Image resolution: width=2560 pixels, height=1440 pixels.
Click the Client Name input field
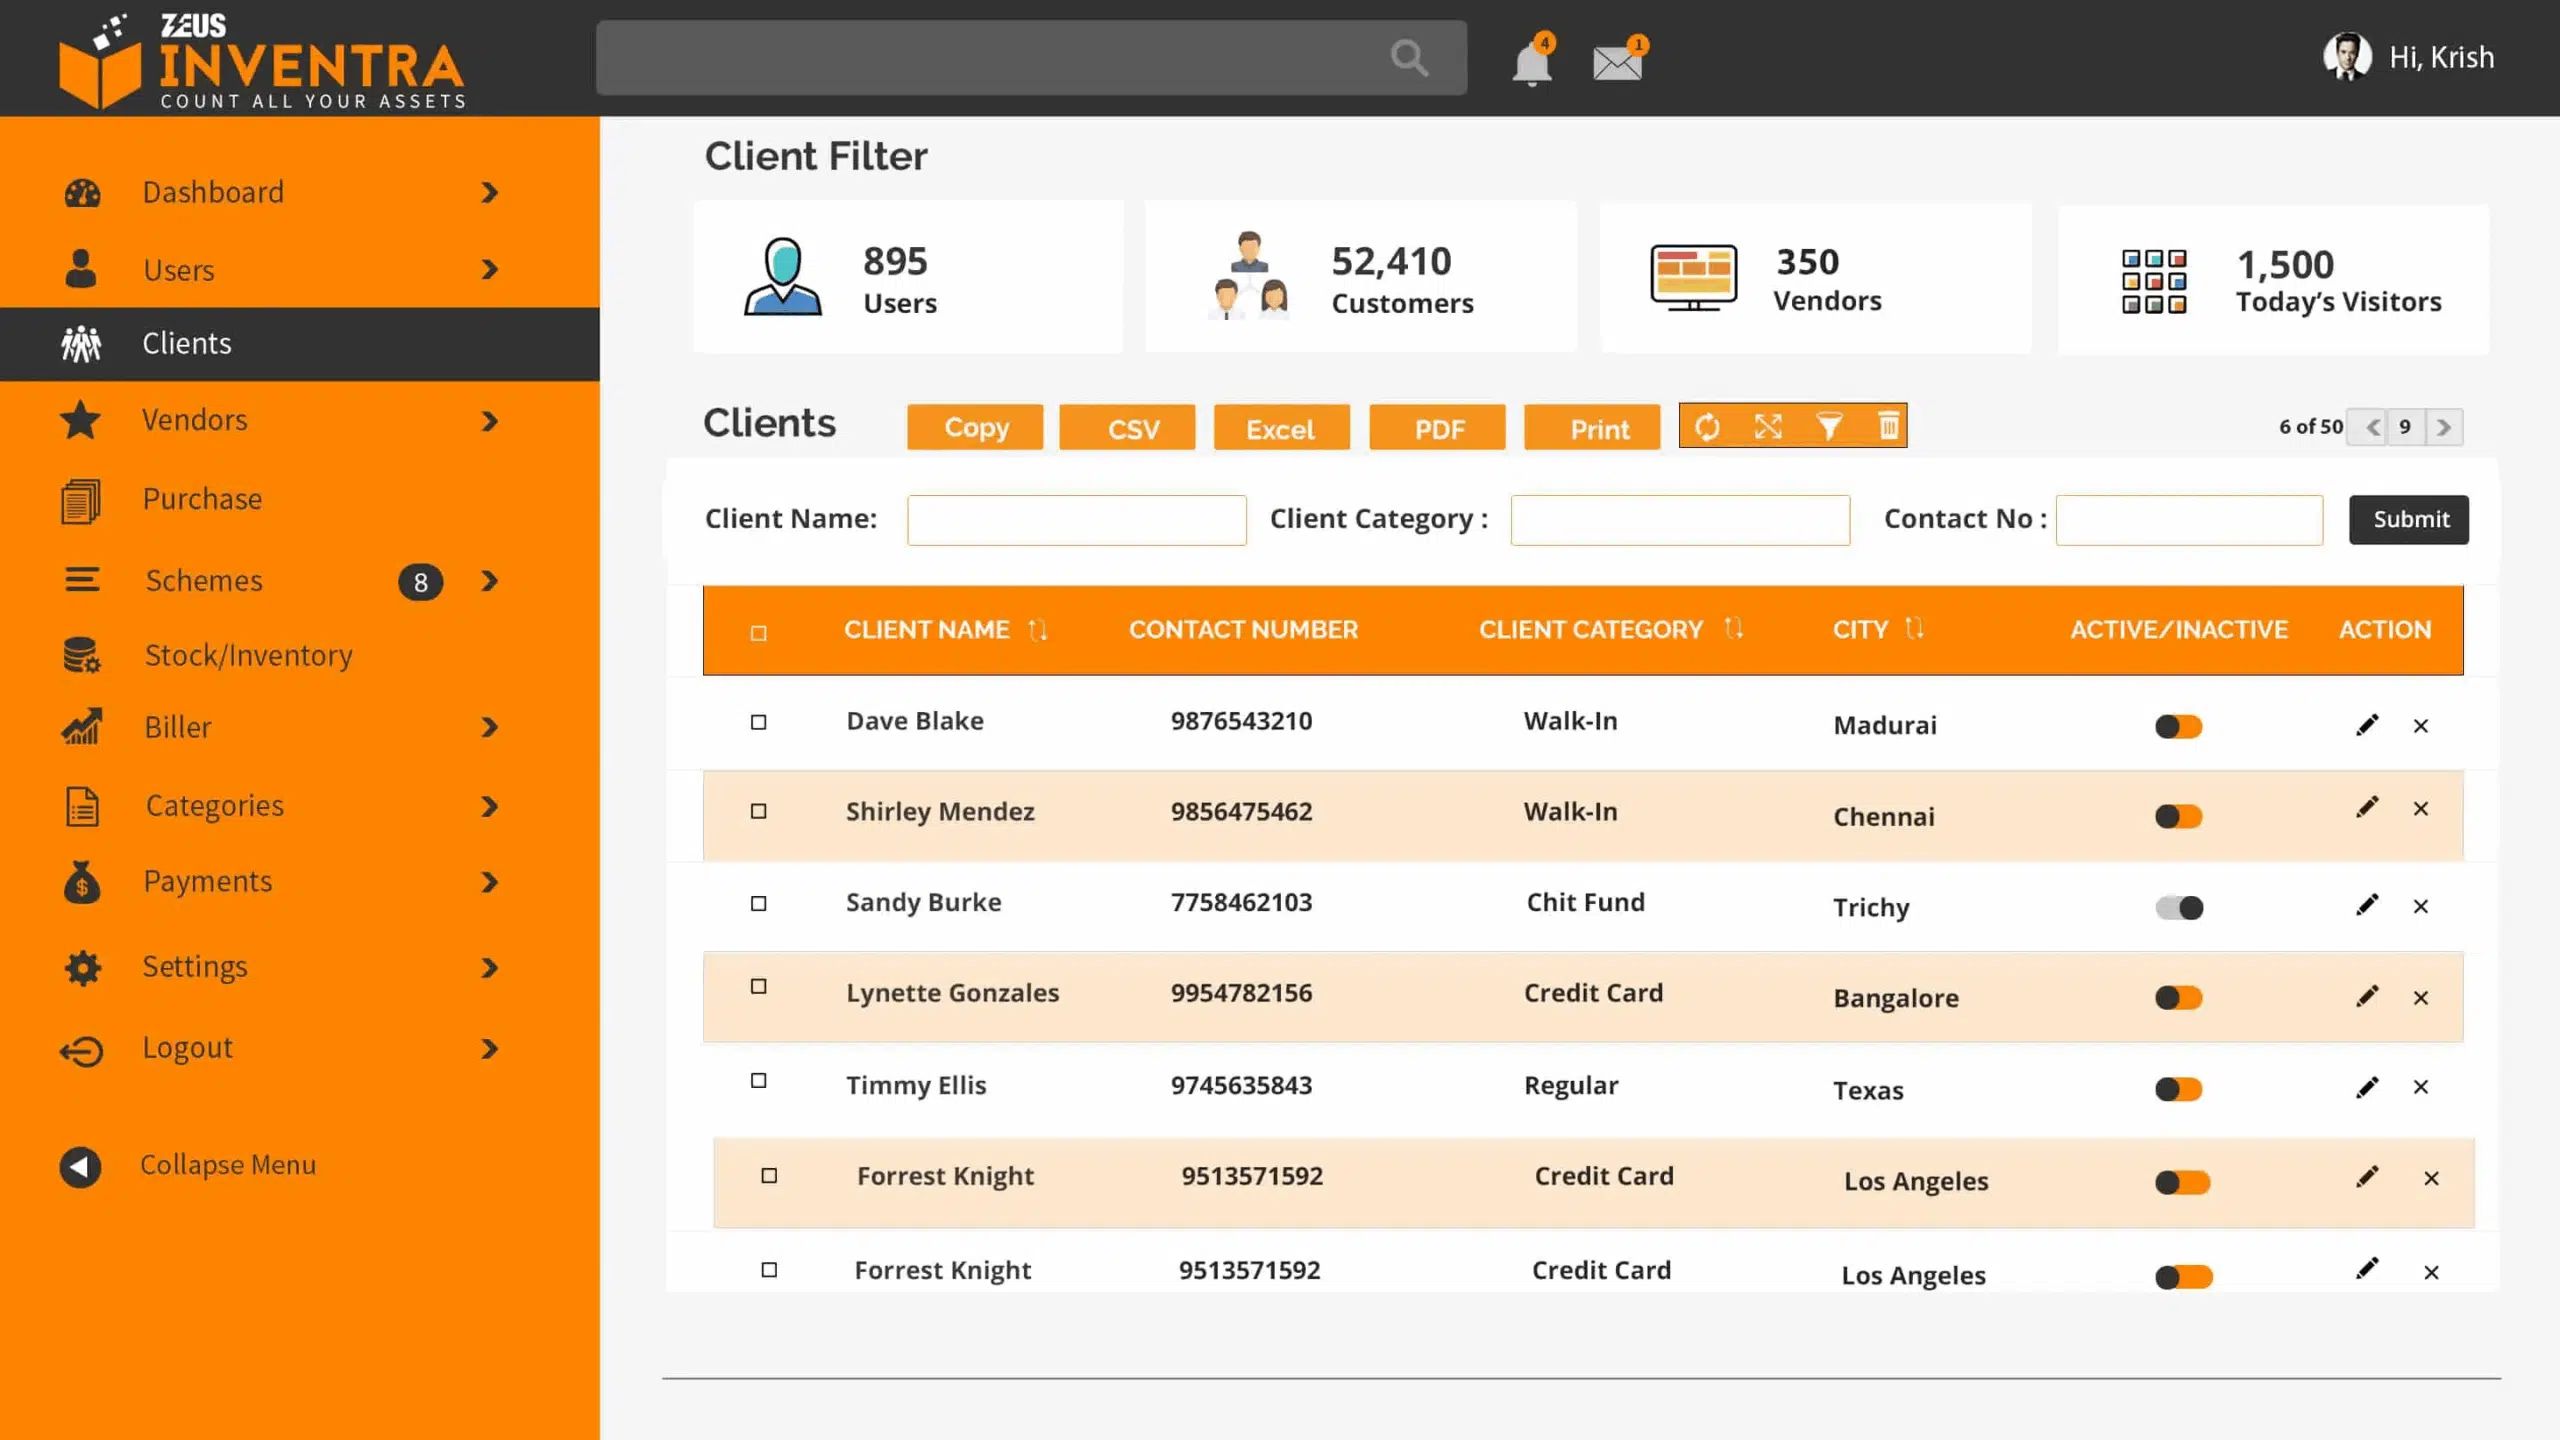(1077, 520)
